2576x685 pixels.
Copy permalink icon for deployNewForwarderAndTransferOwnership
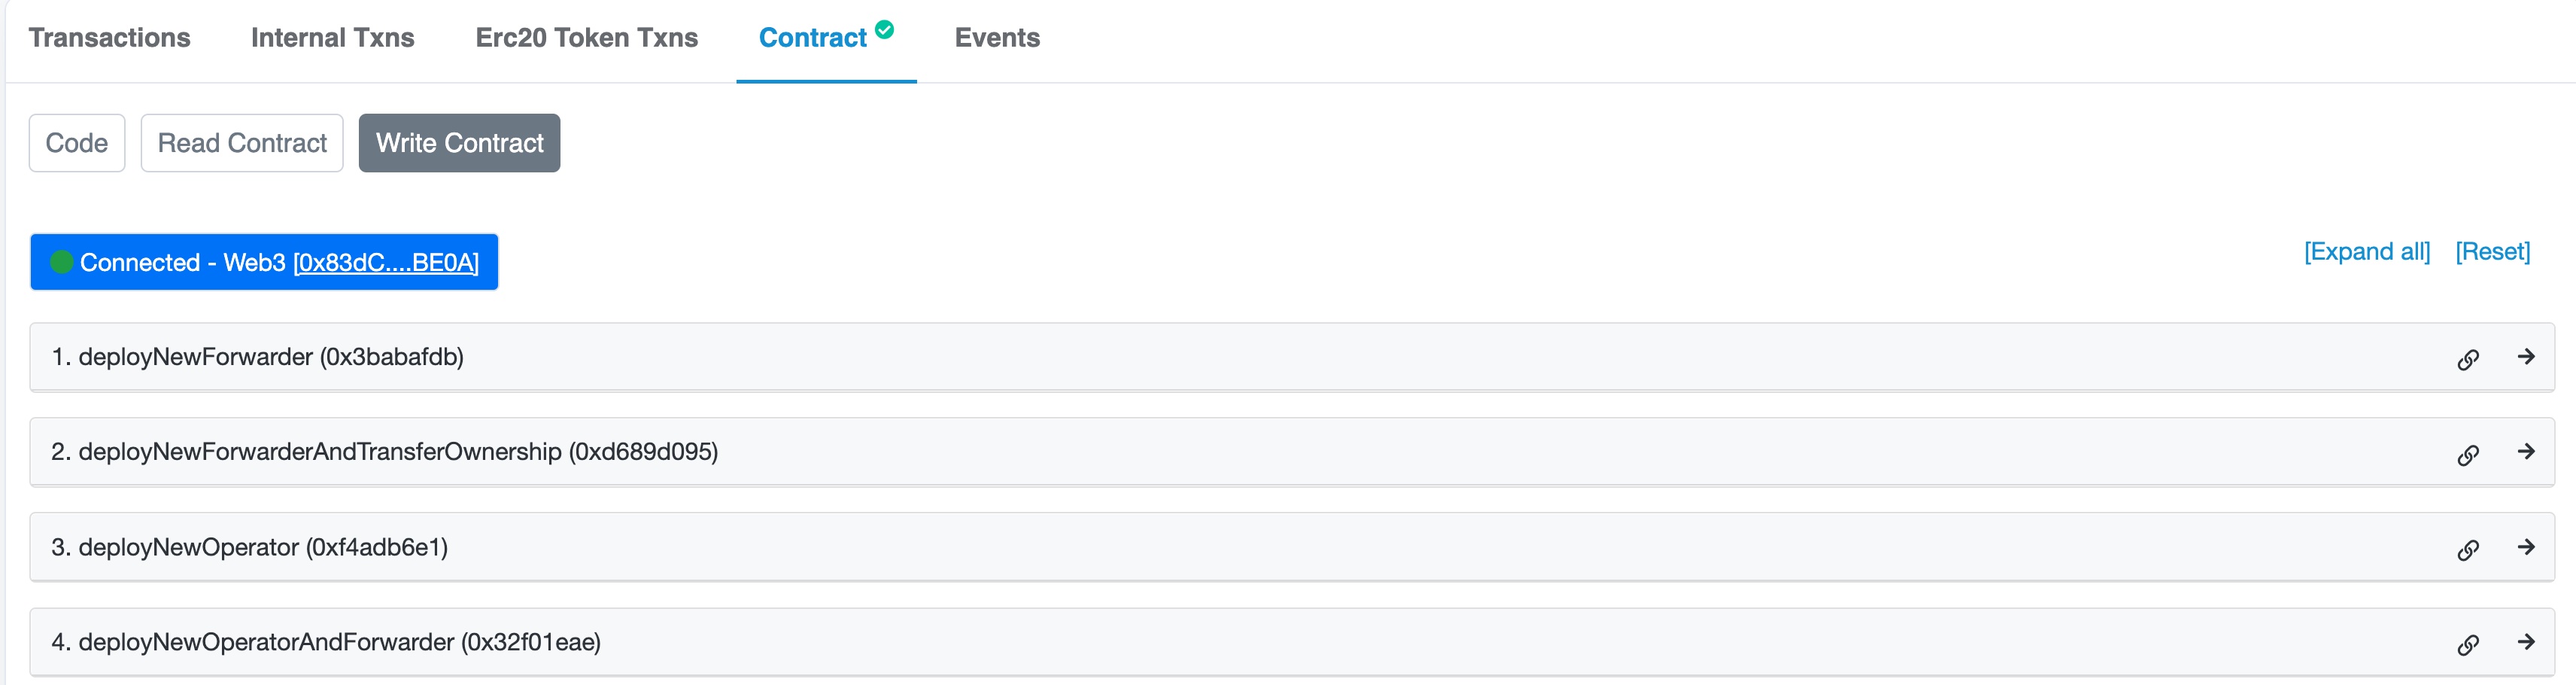click(x=2468, y=455)
